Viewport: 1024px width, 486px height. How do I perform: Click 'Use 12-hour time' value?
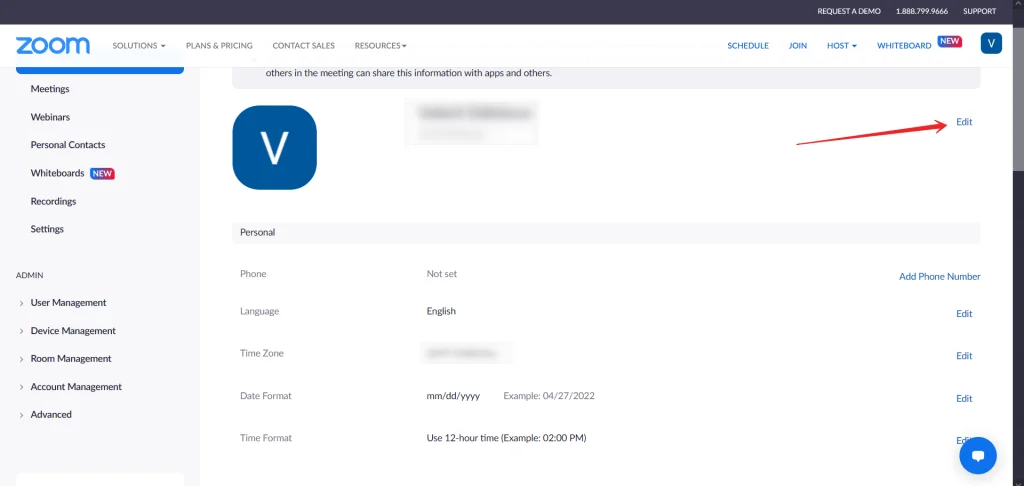point(506,438)
